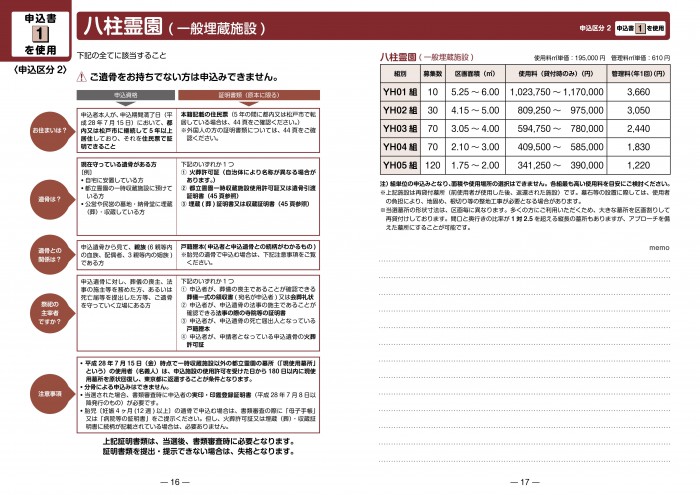This screenshot has width=700, height=495.
Task: Click the 募集数 10 cell in YH01 row
Action: click(x=433, y=92)
